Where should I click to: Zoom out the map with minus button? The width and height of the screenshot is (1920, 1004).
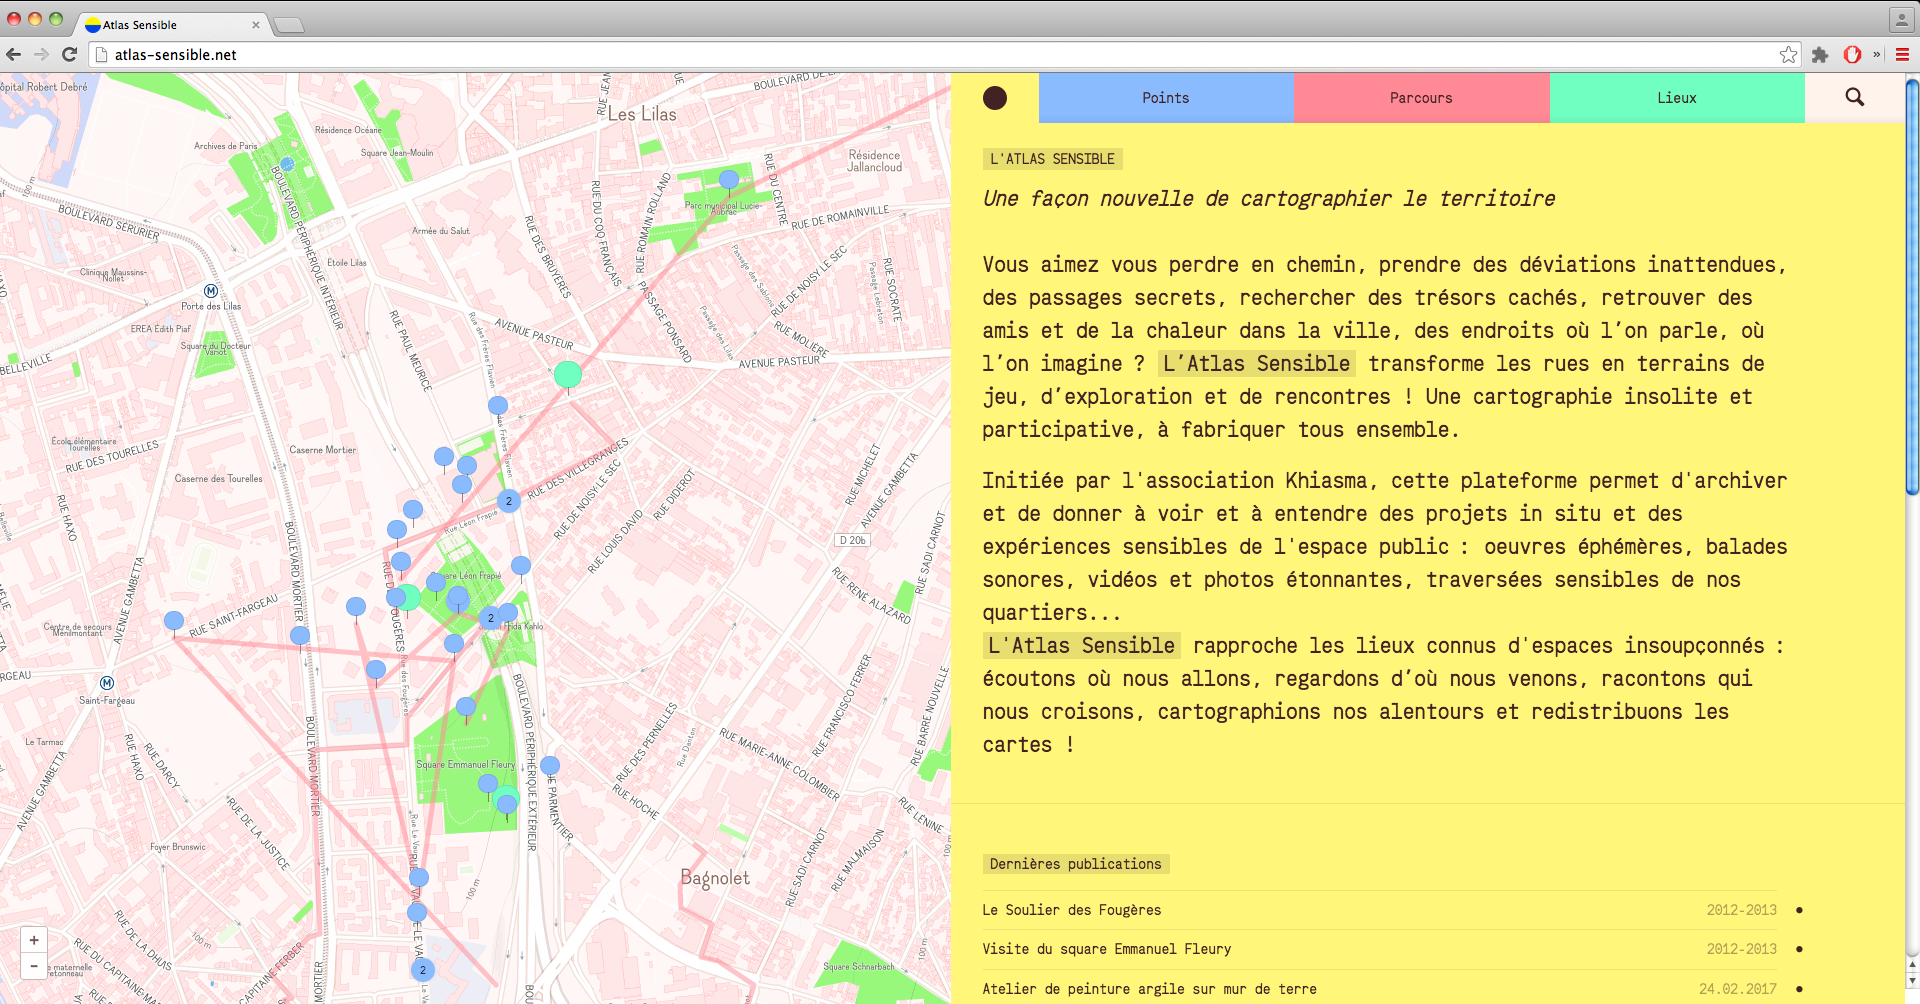pos(34,966)
